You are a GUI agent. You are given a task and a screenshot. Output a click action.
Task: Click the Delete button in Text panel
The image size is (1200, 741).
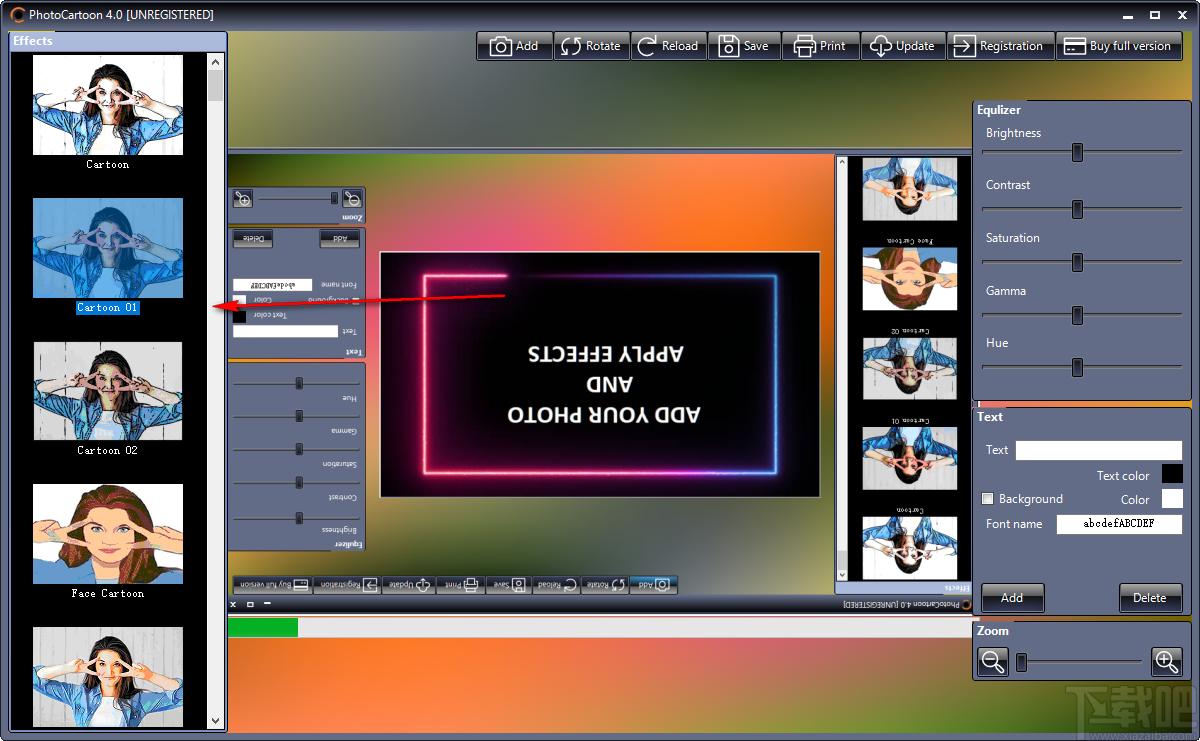click(1150, 598)
